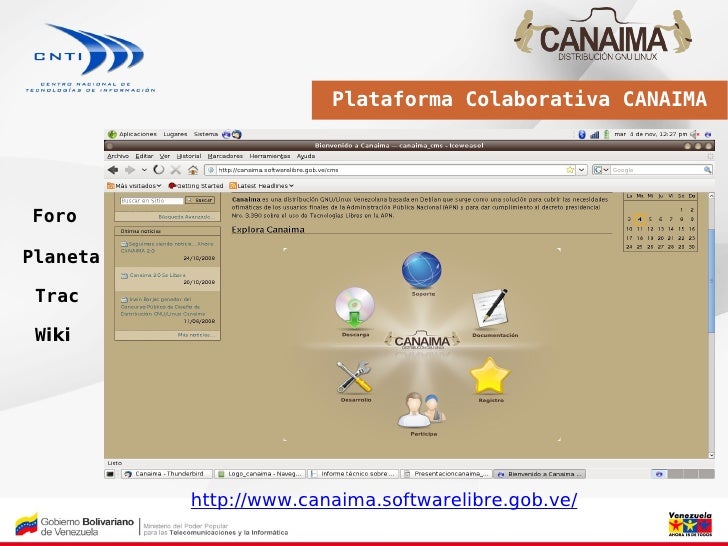Go to the Home page icon
The height and width of the screenshot is (546, 728).
pyautogui.click(x=193, y=170)
